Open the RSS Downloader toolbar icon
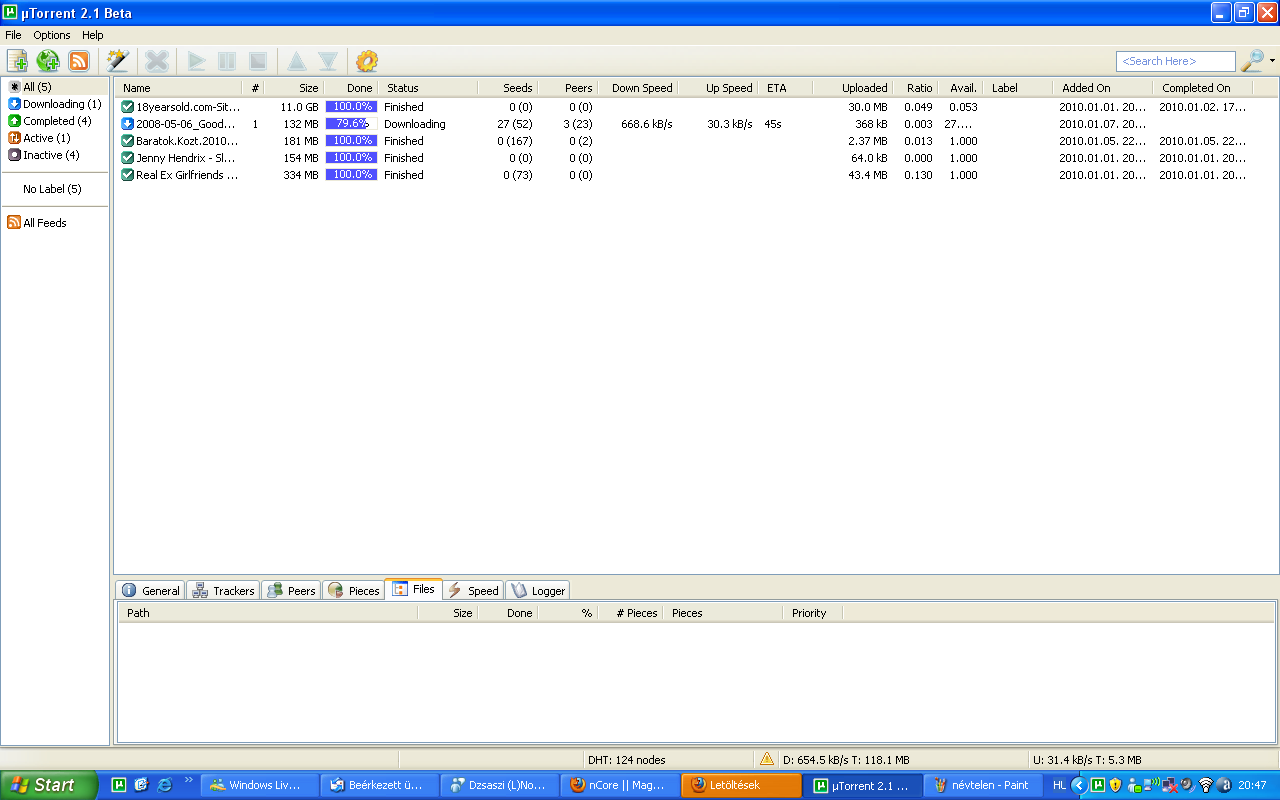Image resolution: width=1280 pixels, height=800 pixels. tap(78, 61)
